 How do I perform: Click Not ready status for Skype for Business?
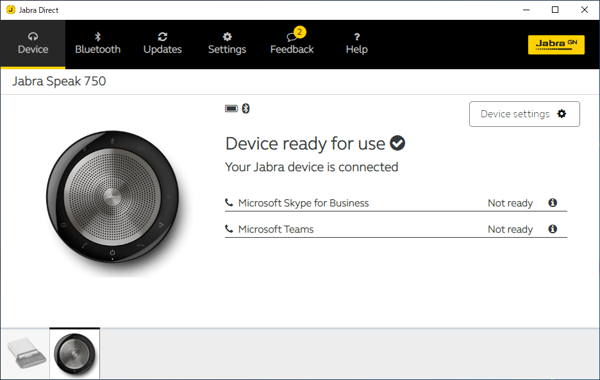(510, 203)
